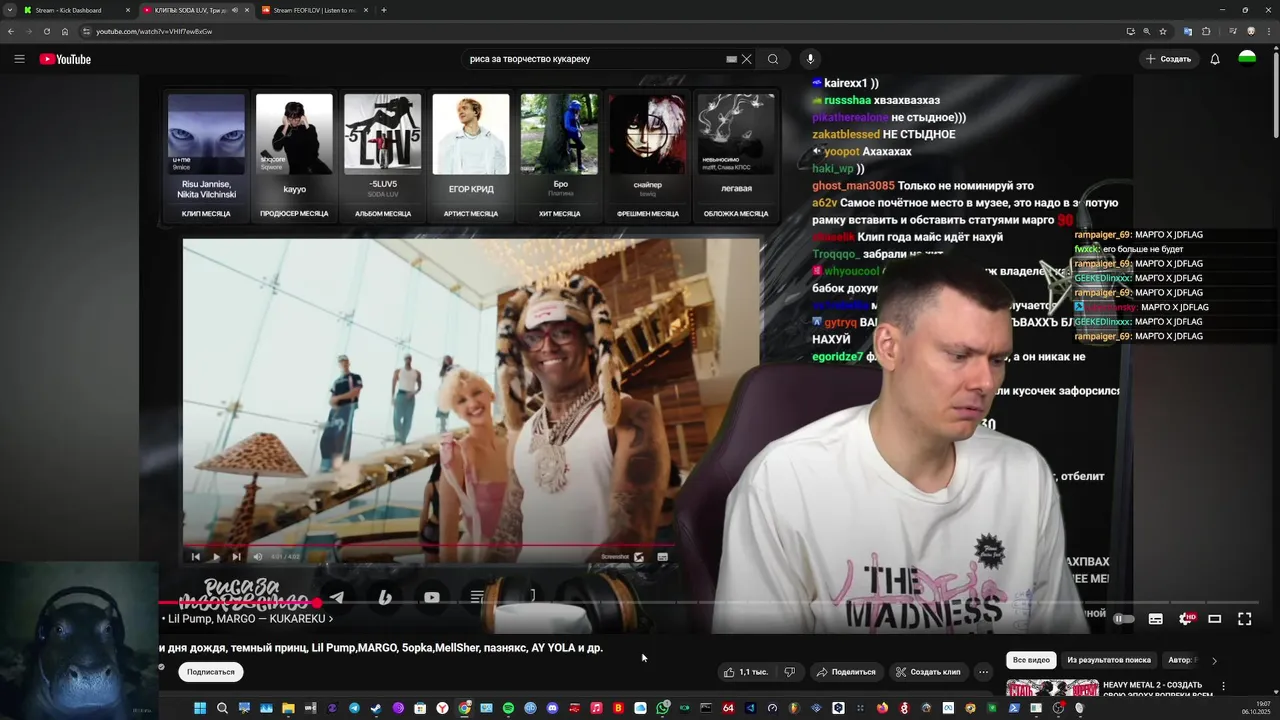Open a new browser tab with plus
1280x720 pixels.
point(384,10)
